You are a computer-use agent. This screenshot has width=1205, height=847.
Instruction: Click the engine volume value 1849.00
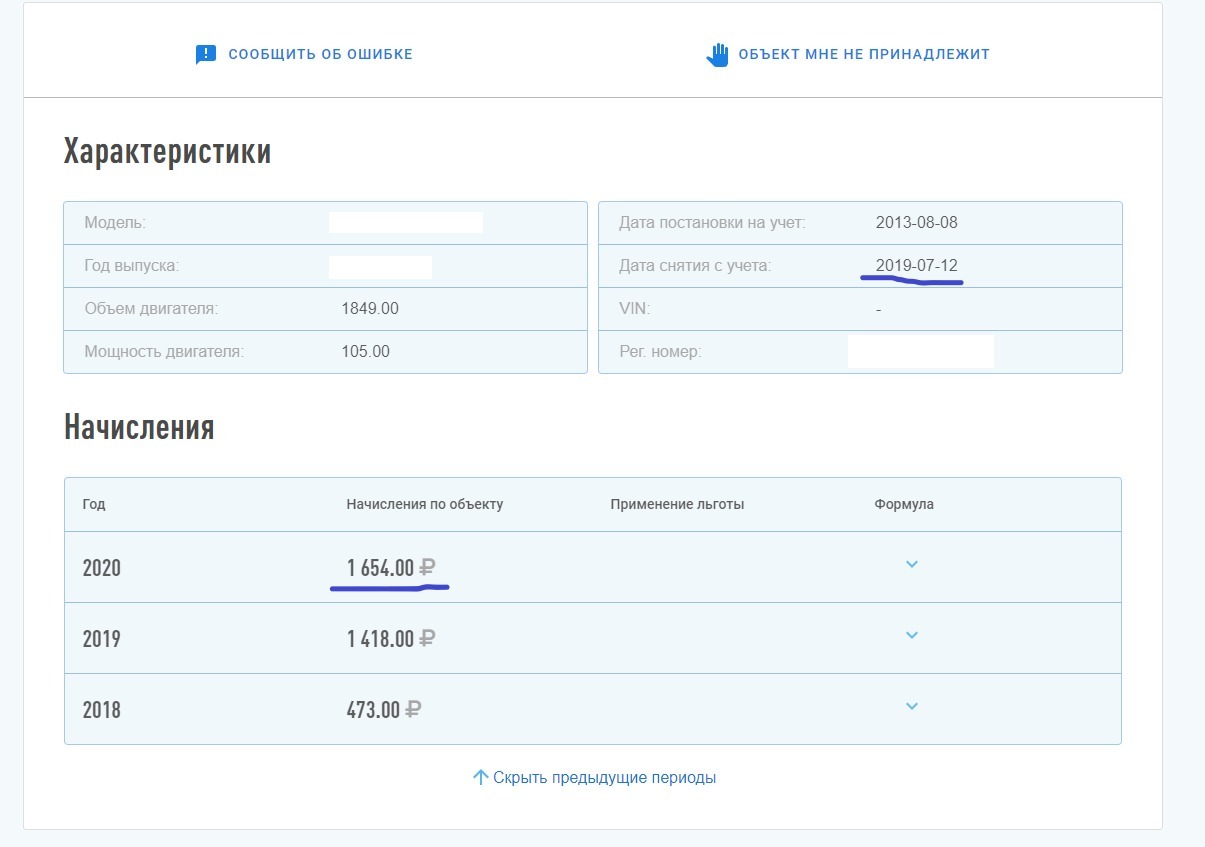click(x=370, y=309)
